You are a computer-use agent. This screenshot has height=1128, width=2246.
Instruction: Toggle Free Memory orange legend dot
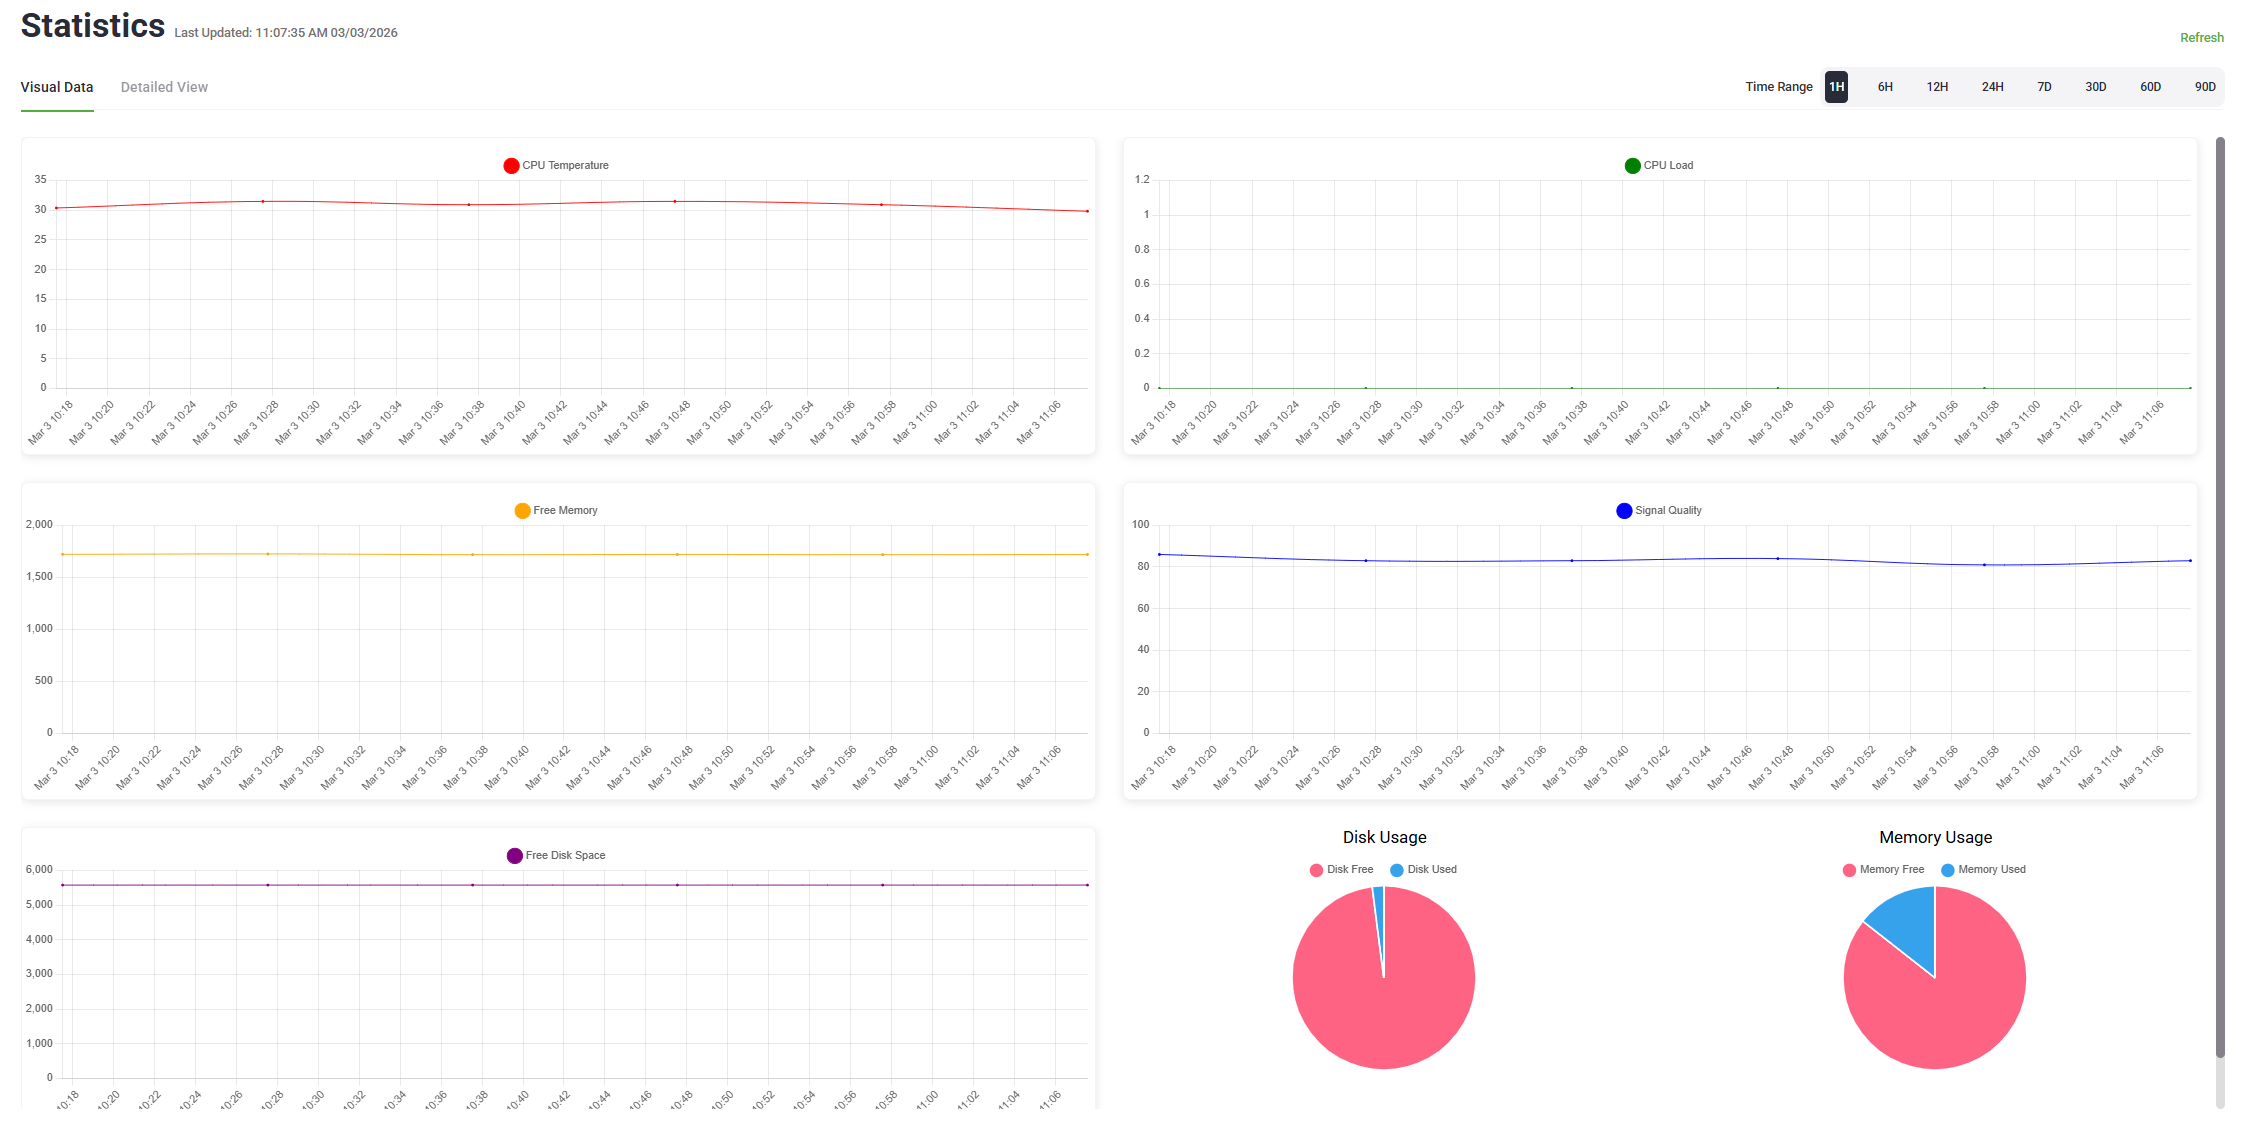(522, 511)
